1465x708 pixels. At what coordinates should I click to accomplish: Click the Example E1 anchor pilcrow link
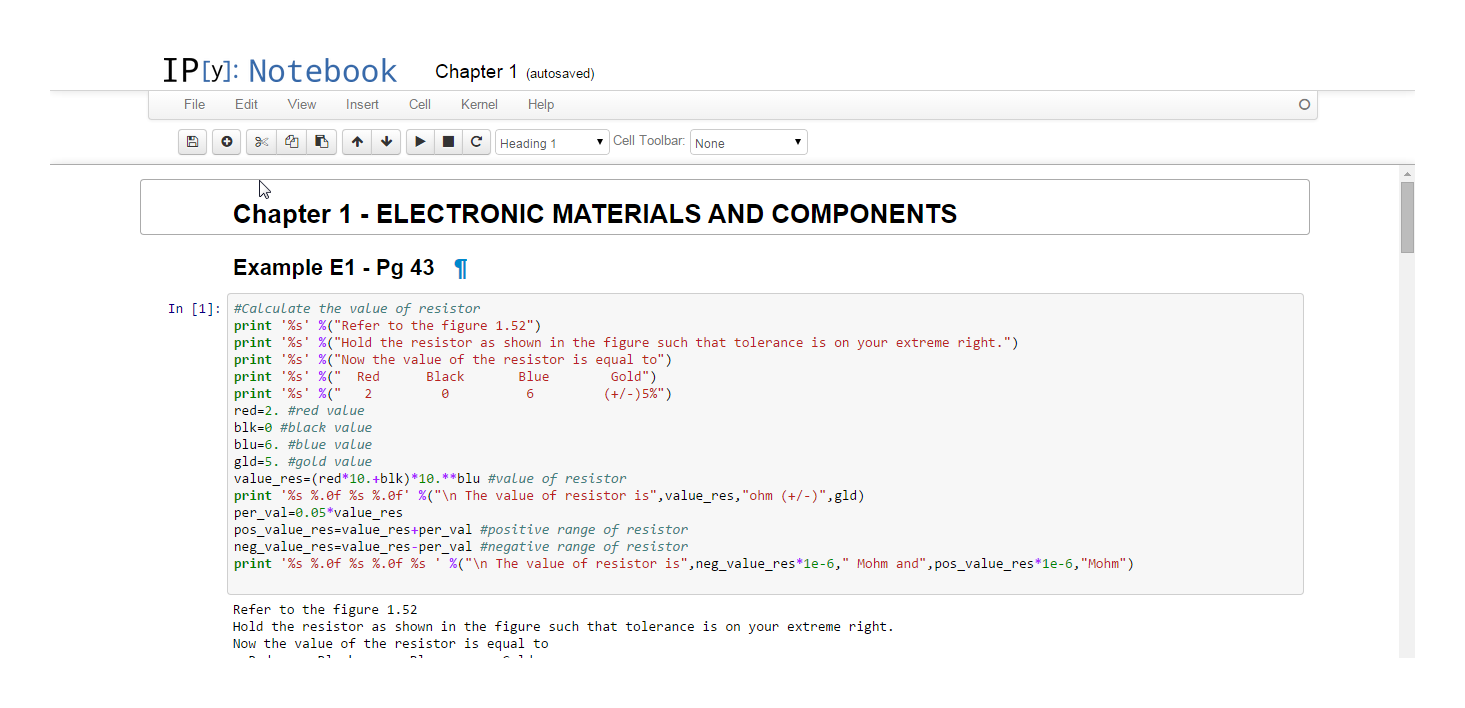point(460,268)
